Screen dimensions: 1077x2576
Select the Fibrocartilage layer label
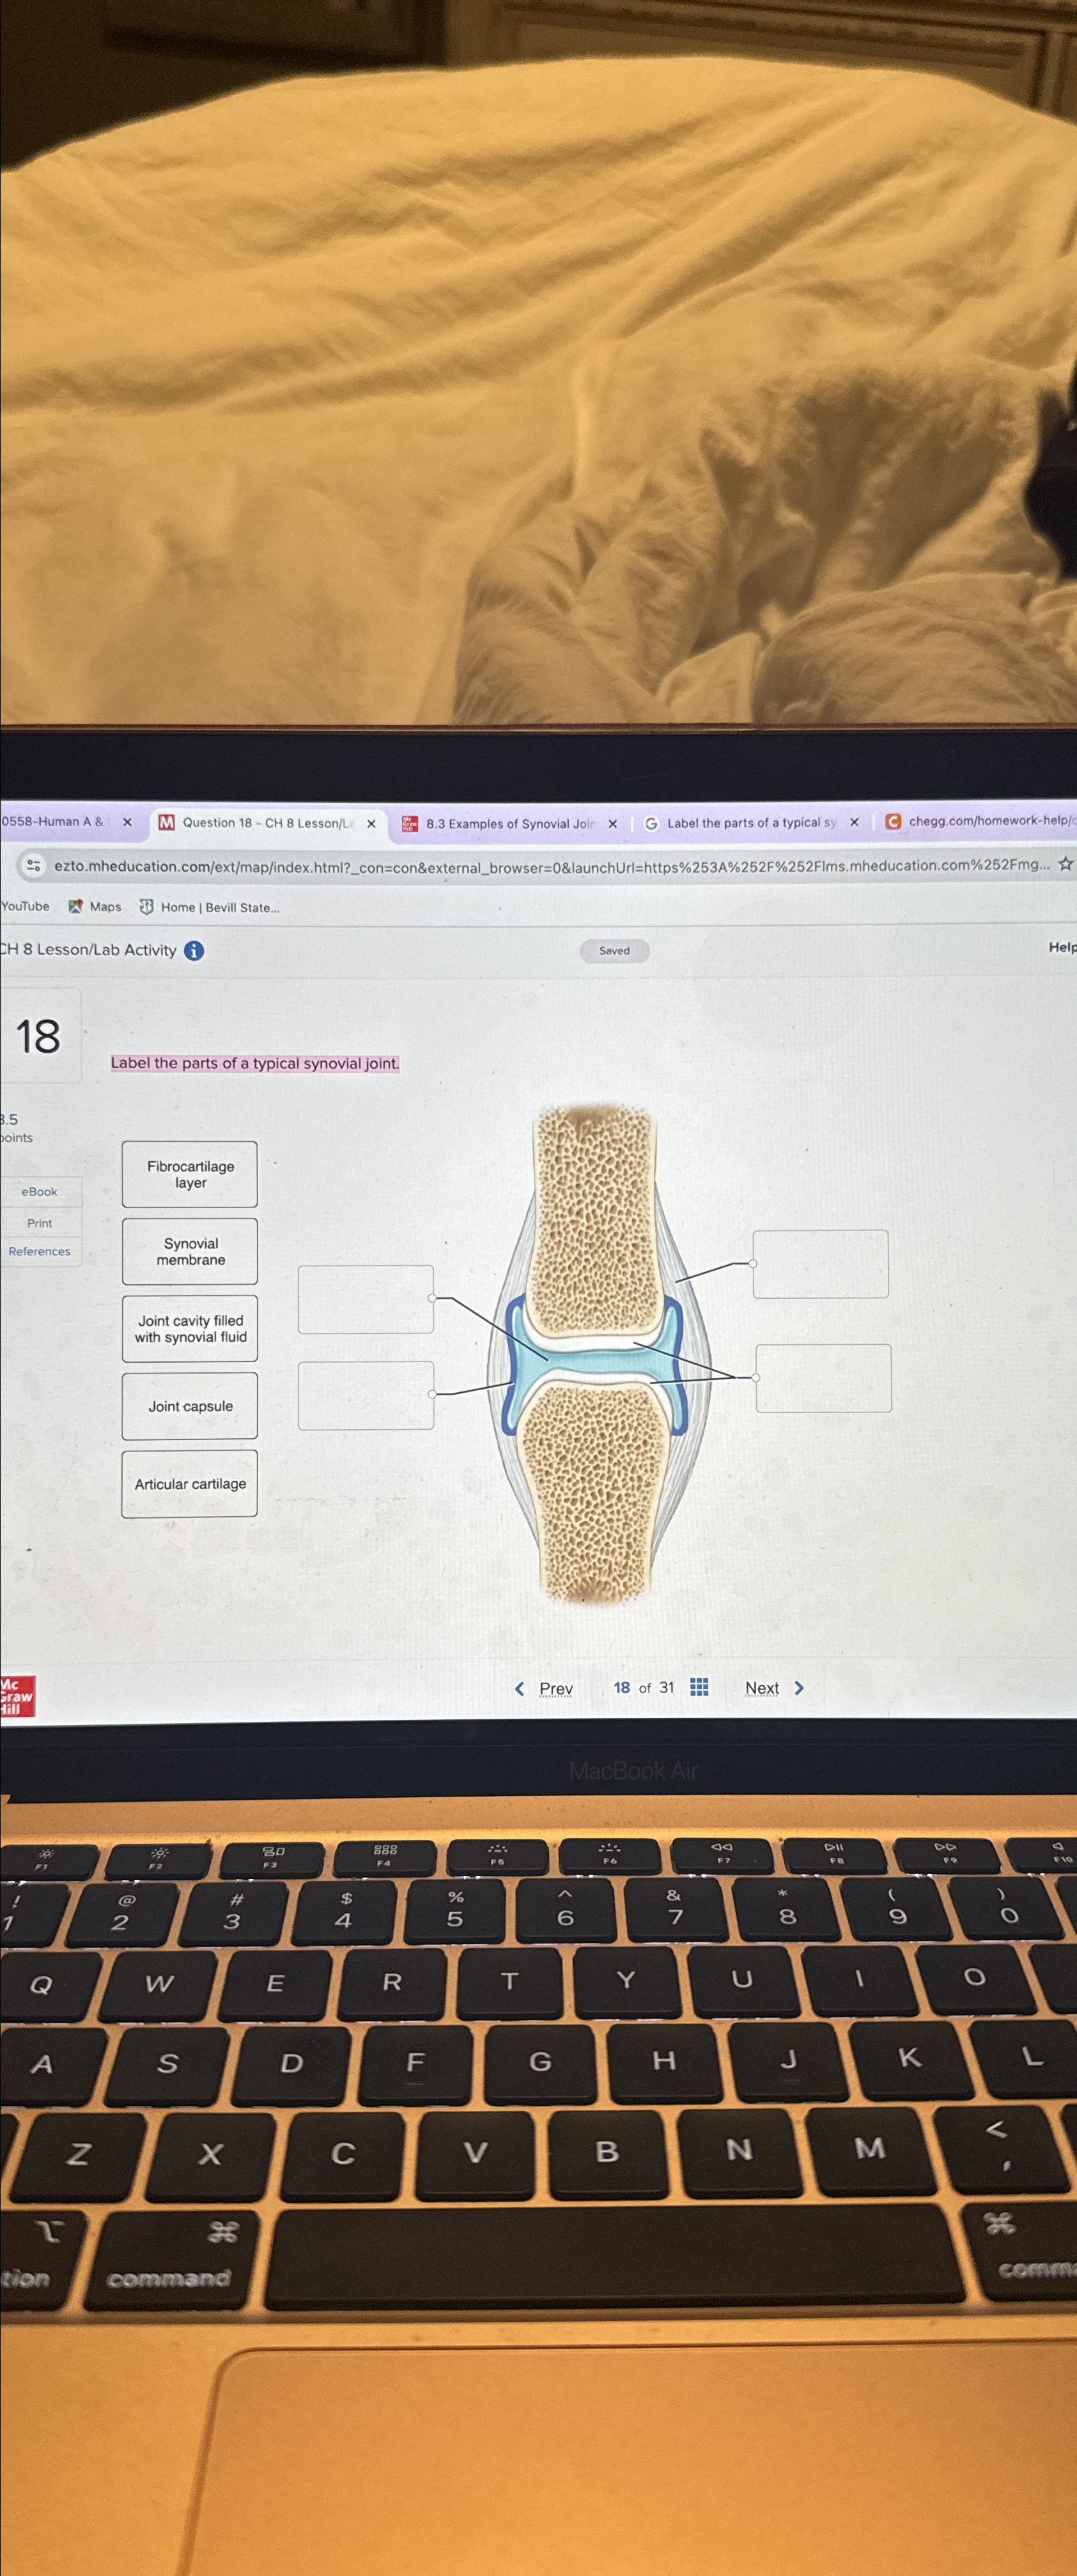click(190, 1174)
